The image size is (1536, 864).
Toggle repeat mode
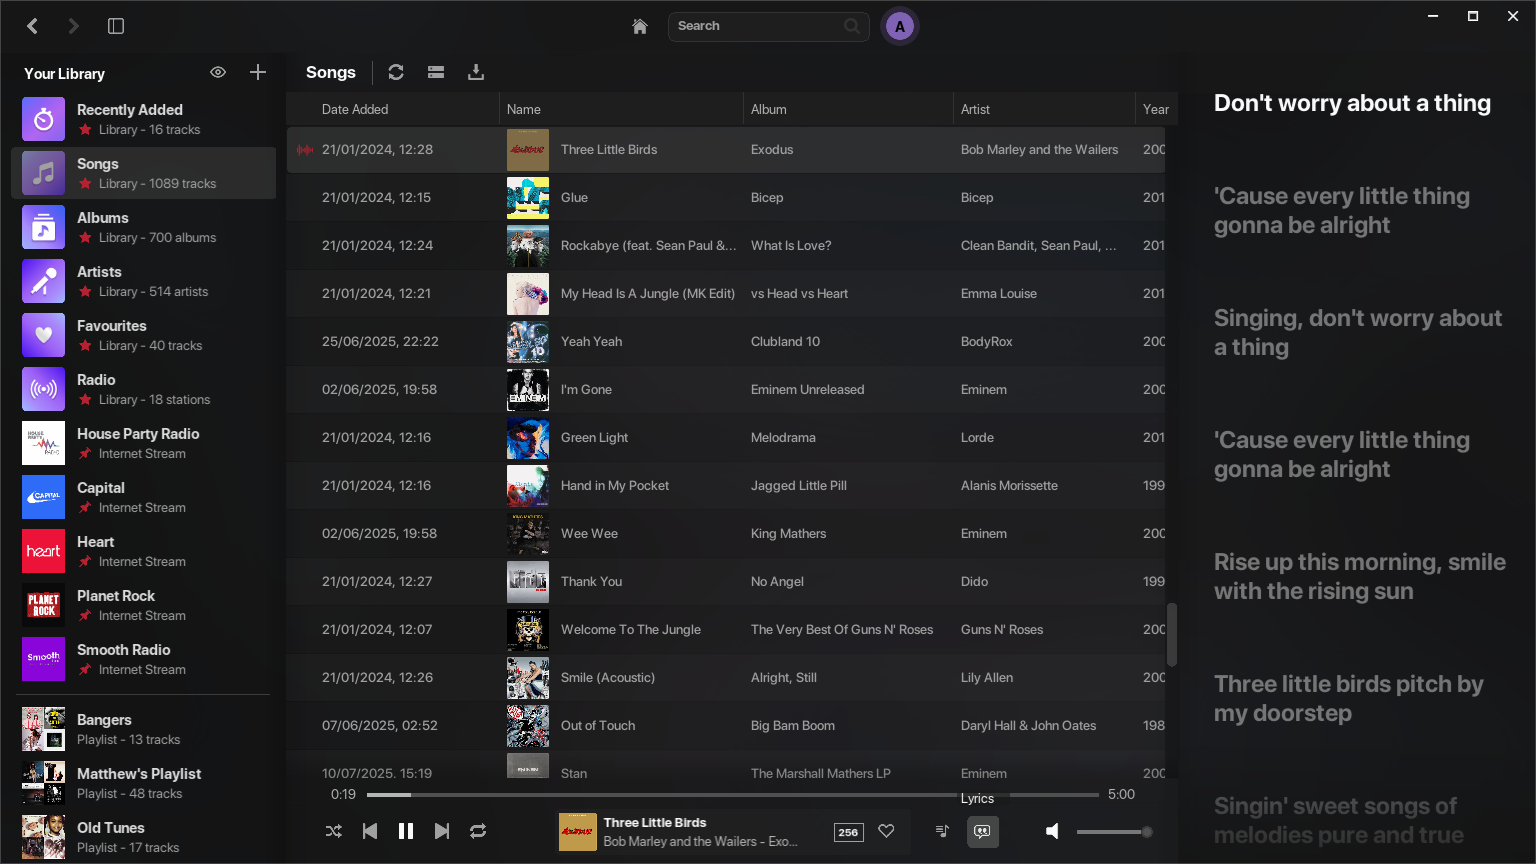(x=478, y=831)
